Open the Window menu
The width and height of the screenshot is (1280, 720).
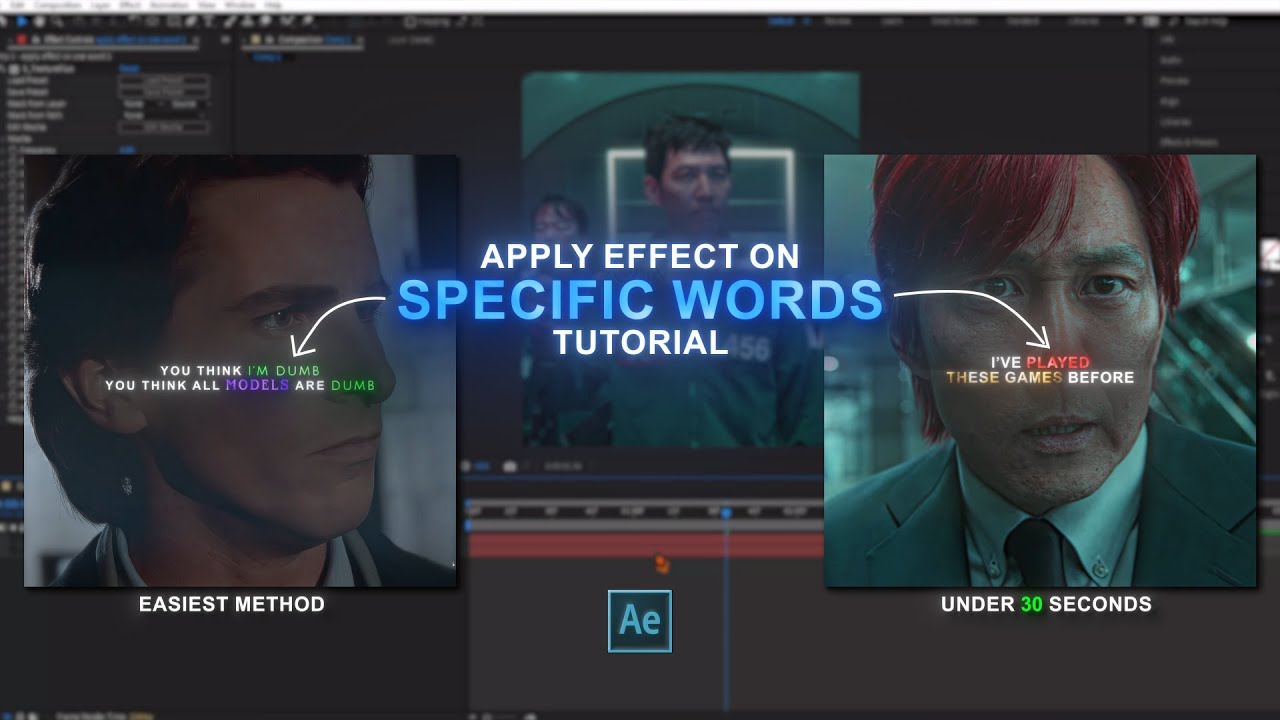(239, 5)
